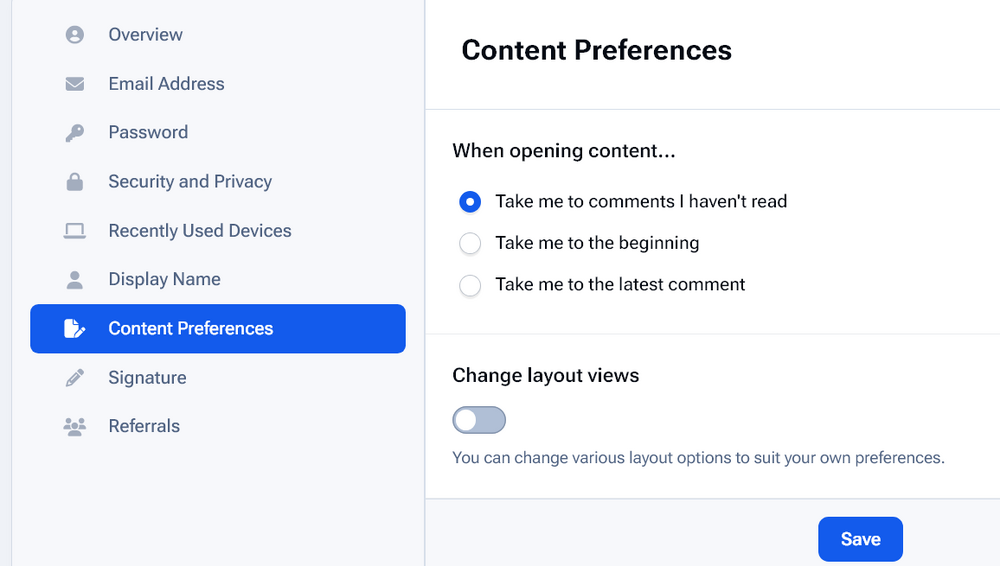Viewport: 1000px width, 566px height.
Task: Click the Security and Privacy lock icon
Action: pyautogui.click(x=75, y=182)
